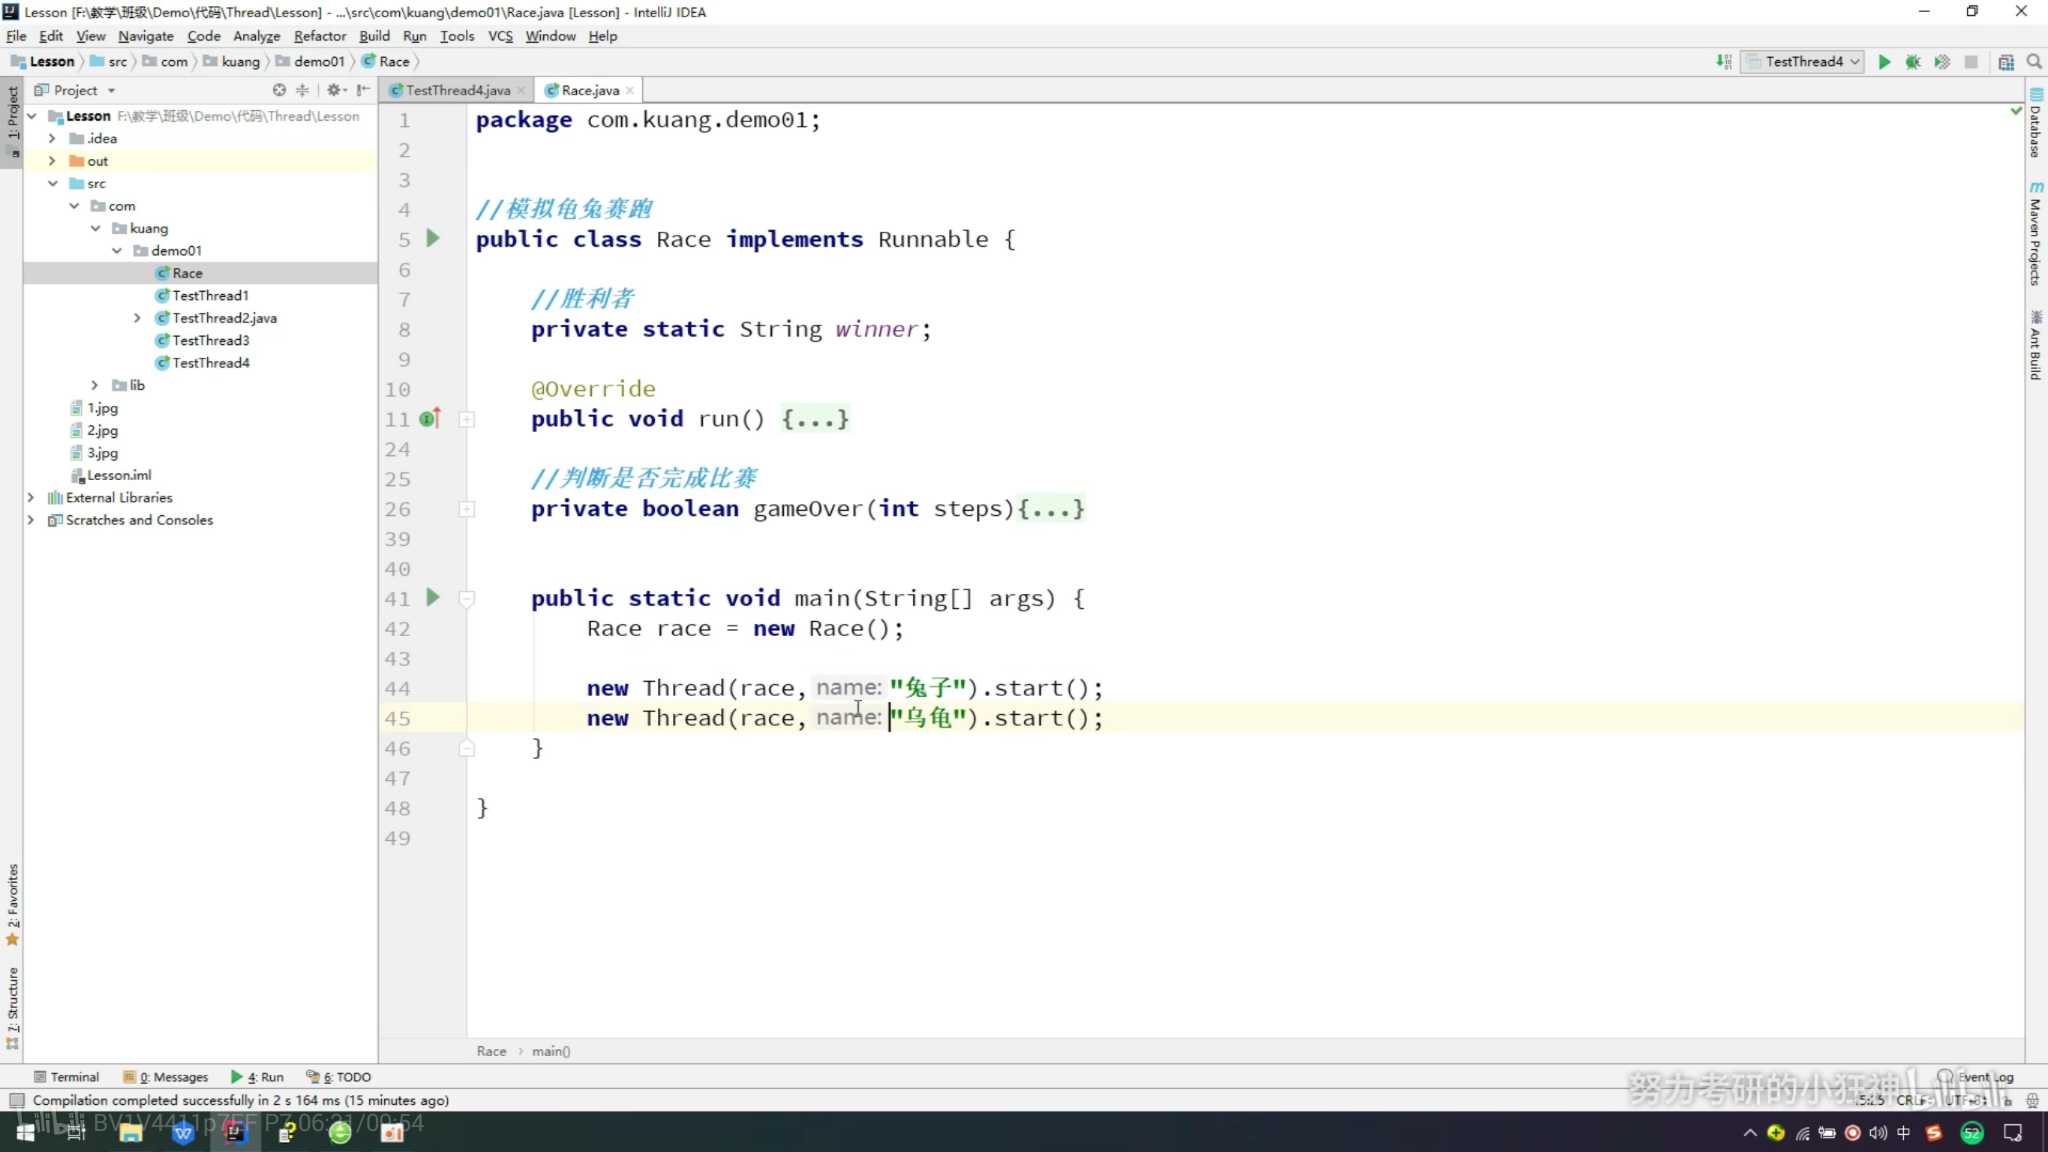Open the Database side tool window

(x=2036, y=123)
